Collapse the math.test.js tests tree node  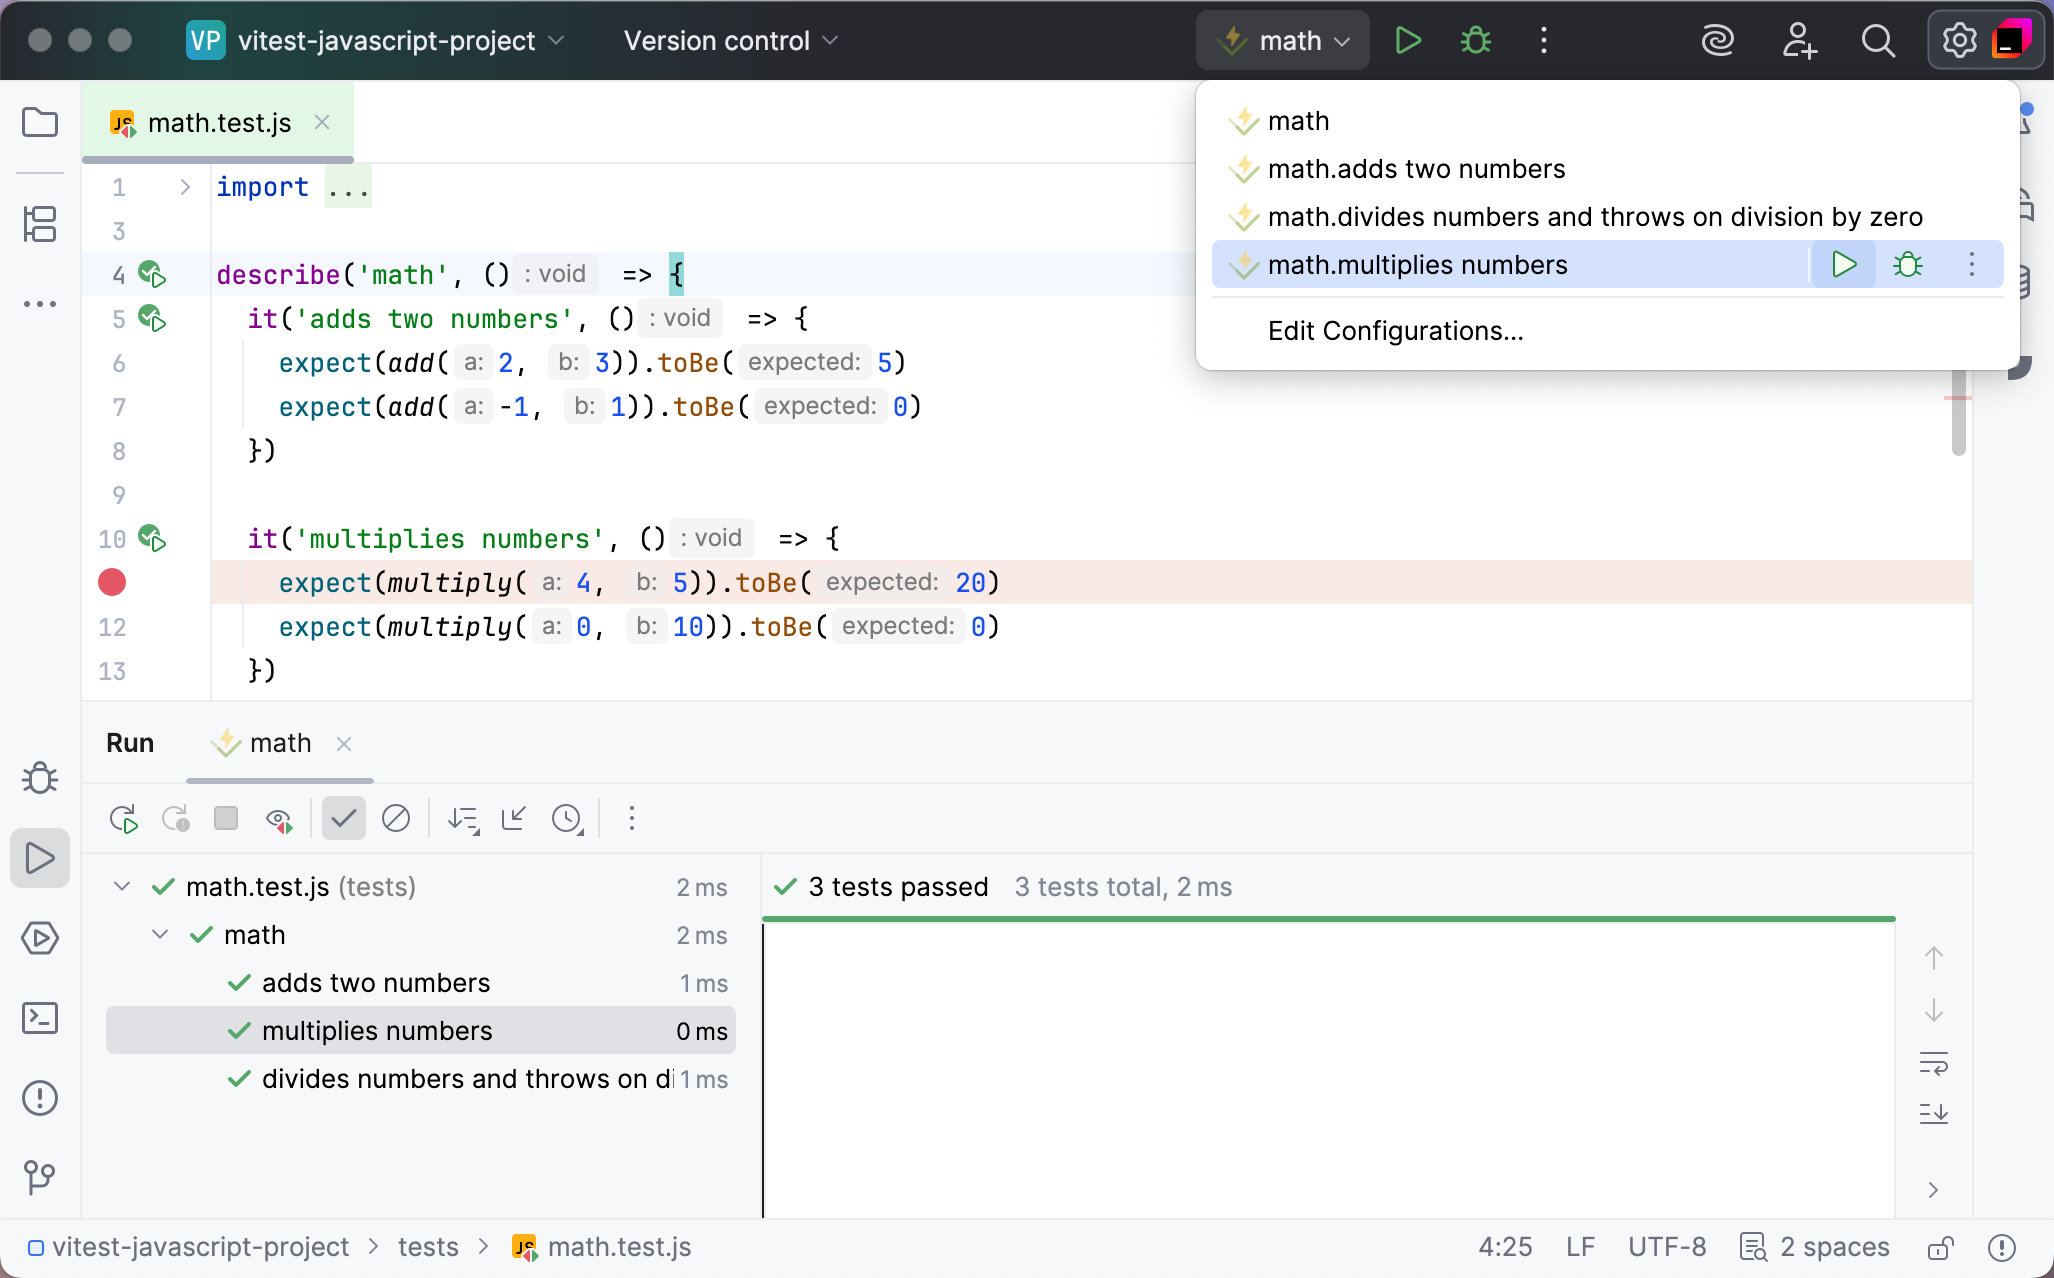[122, 887]
